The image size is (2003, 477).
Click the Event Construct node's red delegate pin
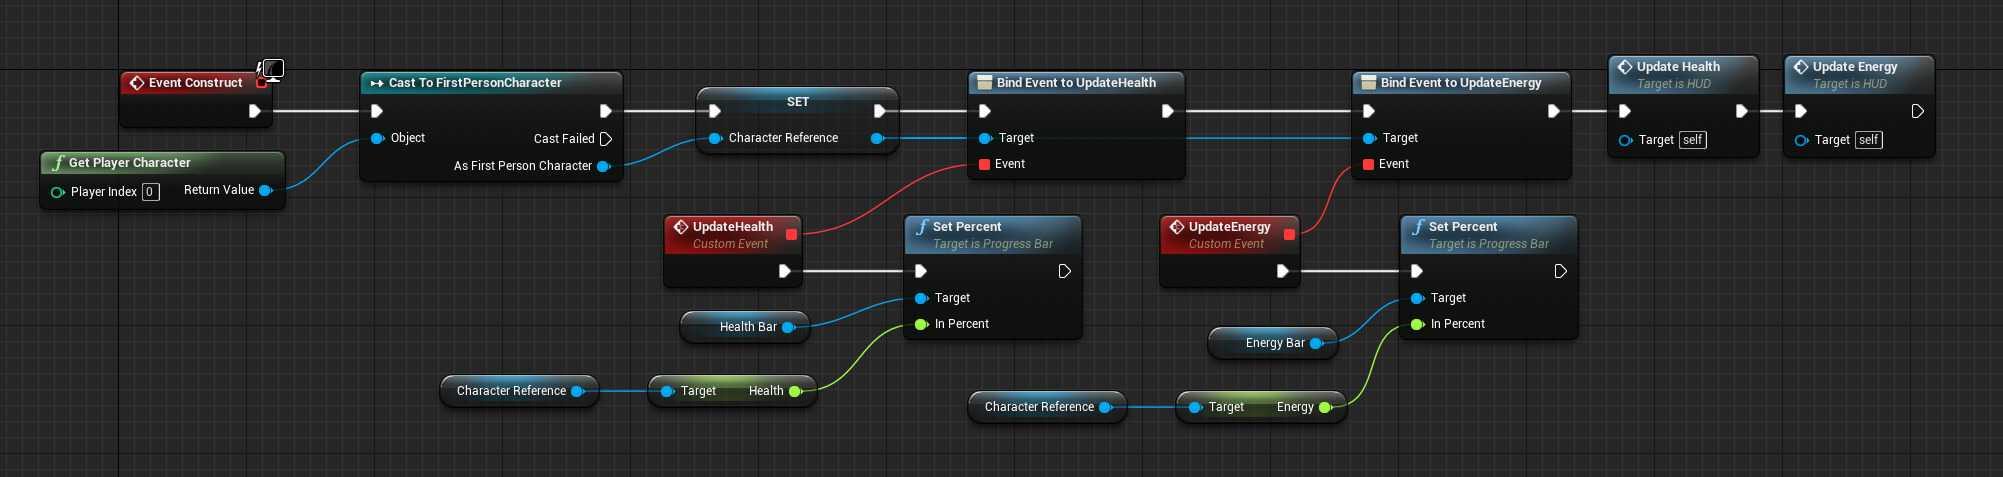click(261, 83)
